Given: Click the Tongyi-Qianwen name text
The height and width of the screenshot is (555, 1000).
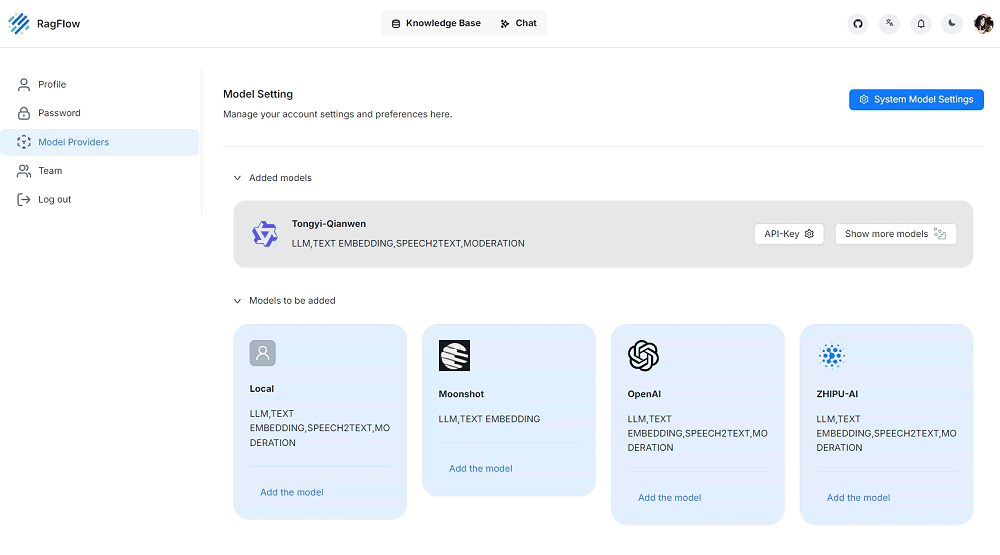Looking at the screenshot, I should tap(328, 224).
